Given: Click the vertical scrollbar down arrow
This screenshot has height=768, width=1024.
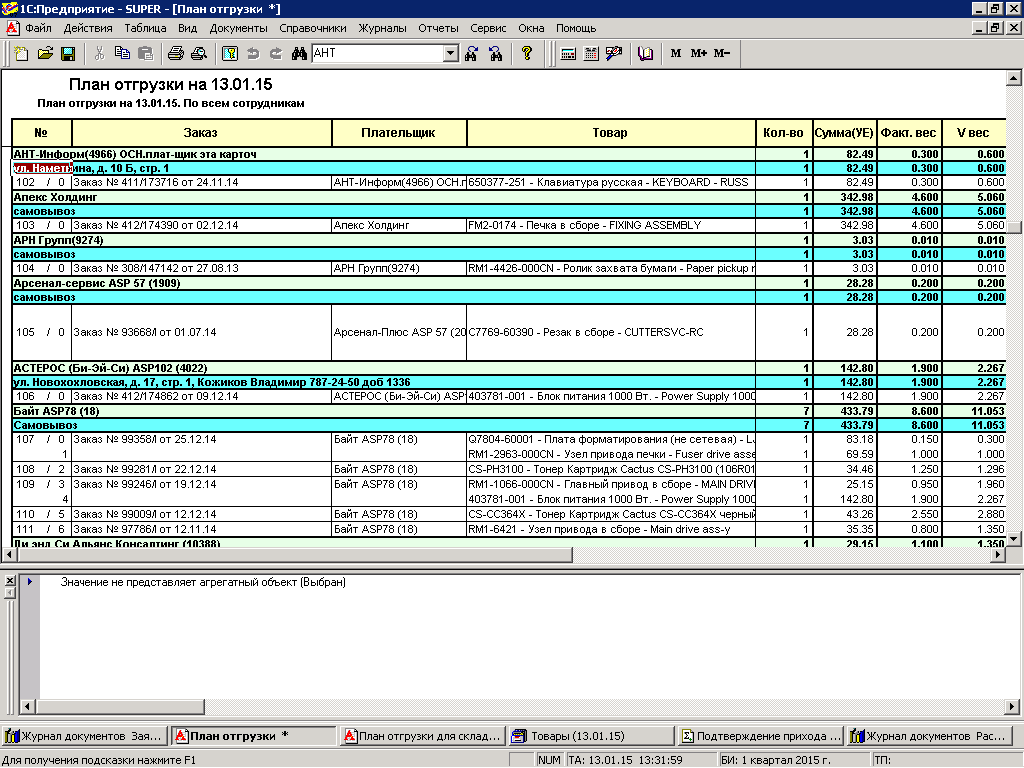Looking at the screenshot, I should [x=1014, y=539].
